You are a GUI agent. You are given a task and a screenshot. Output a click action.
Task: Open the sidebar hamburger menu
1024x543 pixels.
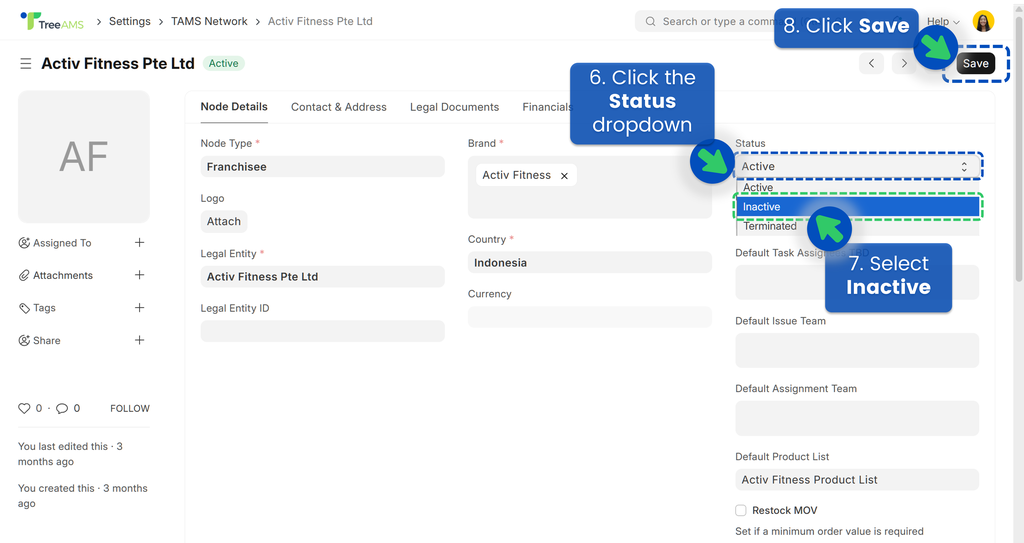coord(25,63)
